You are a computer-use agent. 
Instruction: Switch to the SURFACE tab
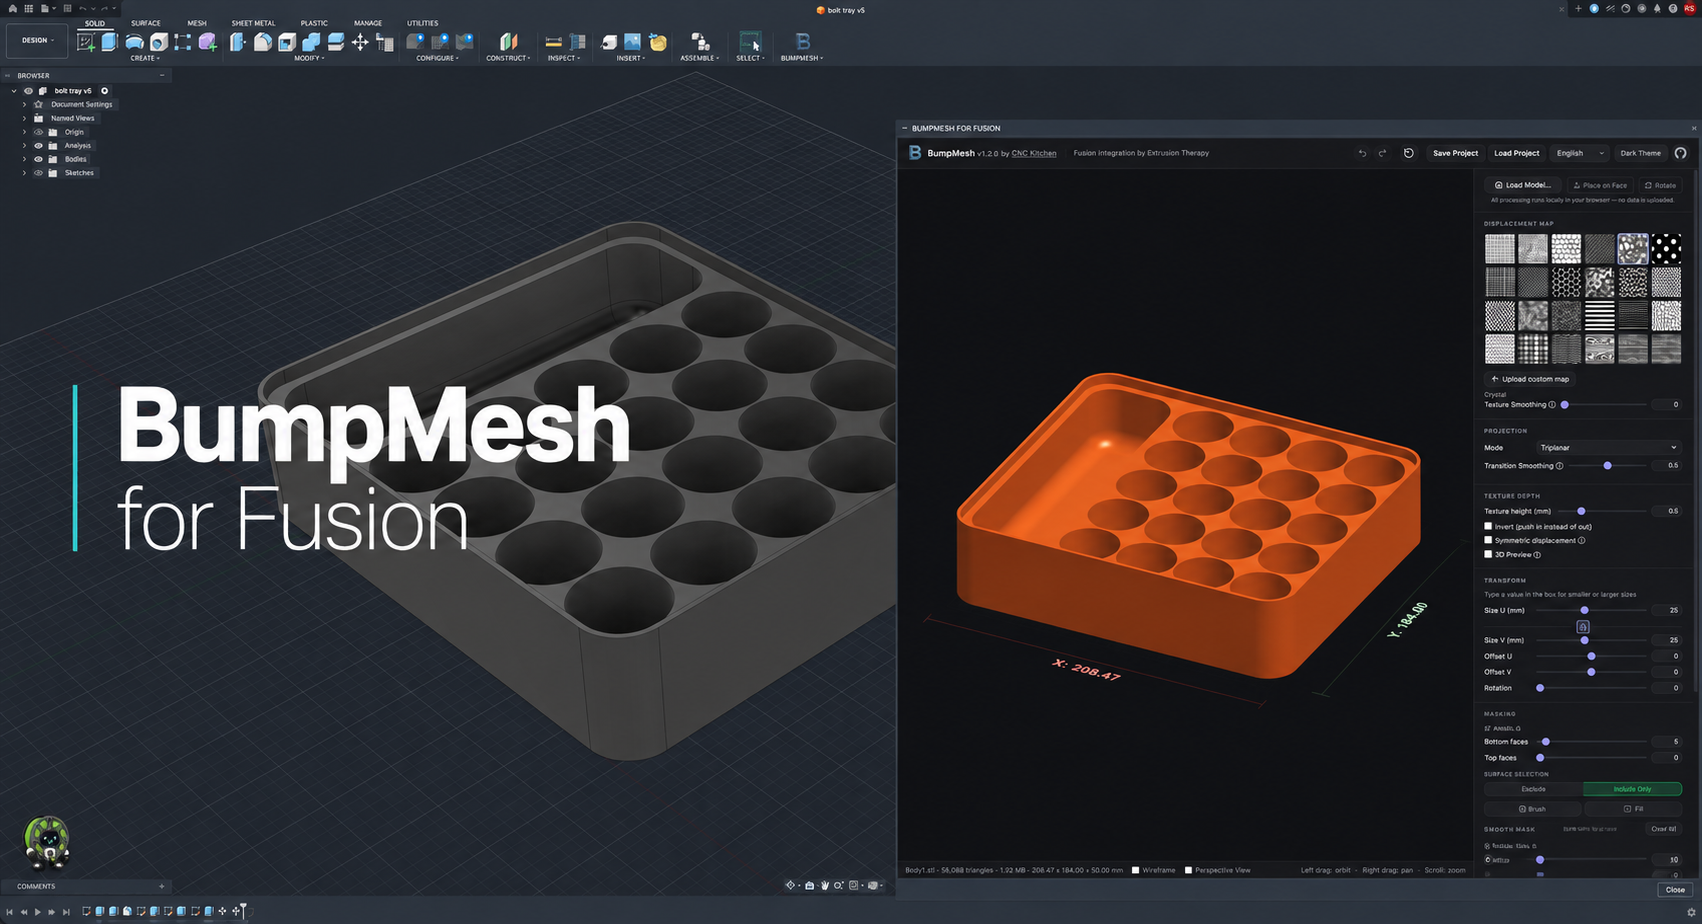(x=146, y=23)
